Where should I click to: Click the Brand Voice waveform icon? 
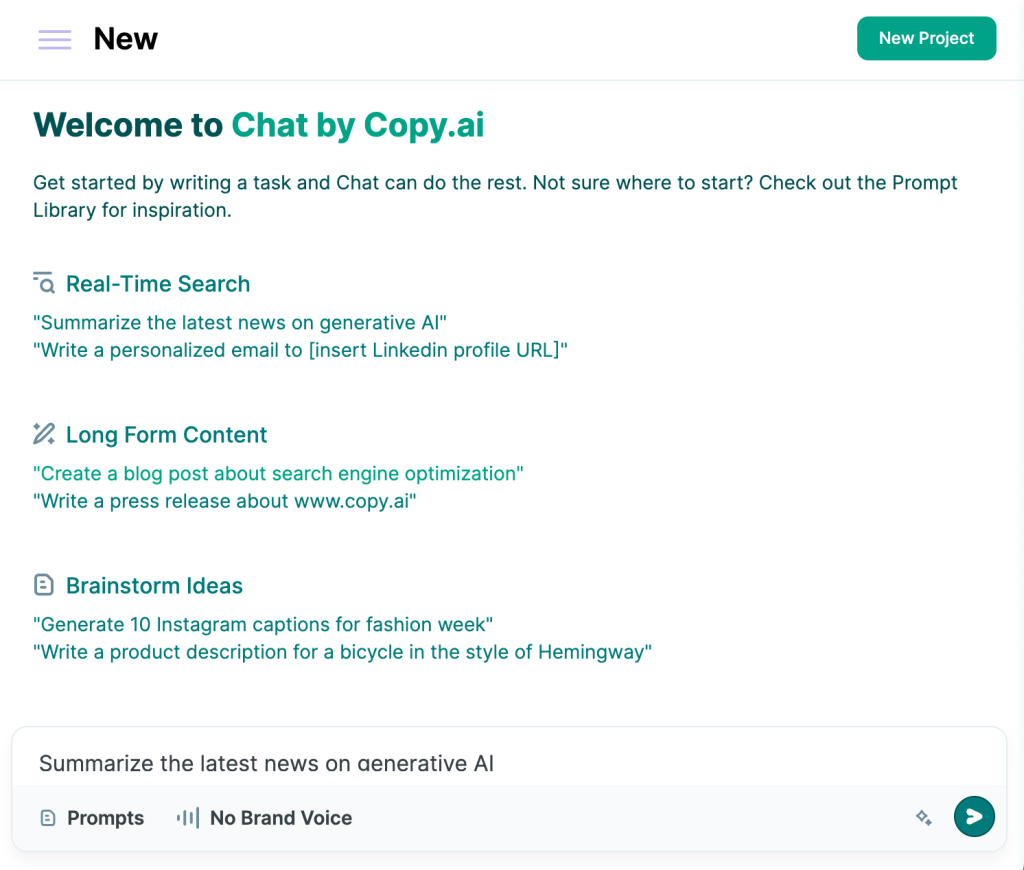pos(188,818)
